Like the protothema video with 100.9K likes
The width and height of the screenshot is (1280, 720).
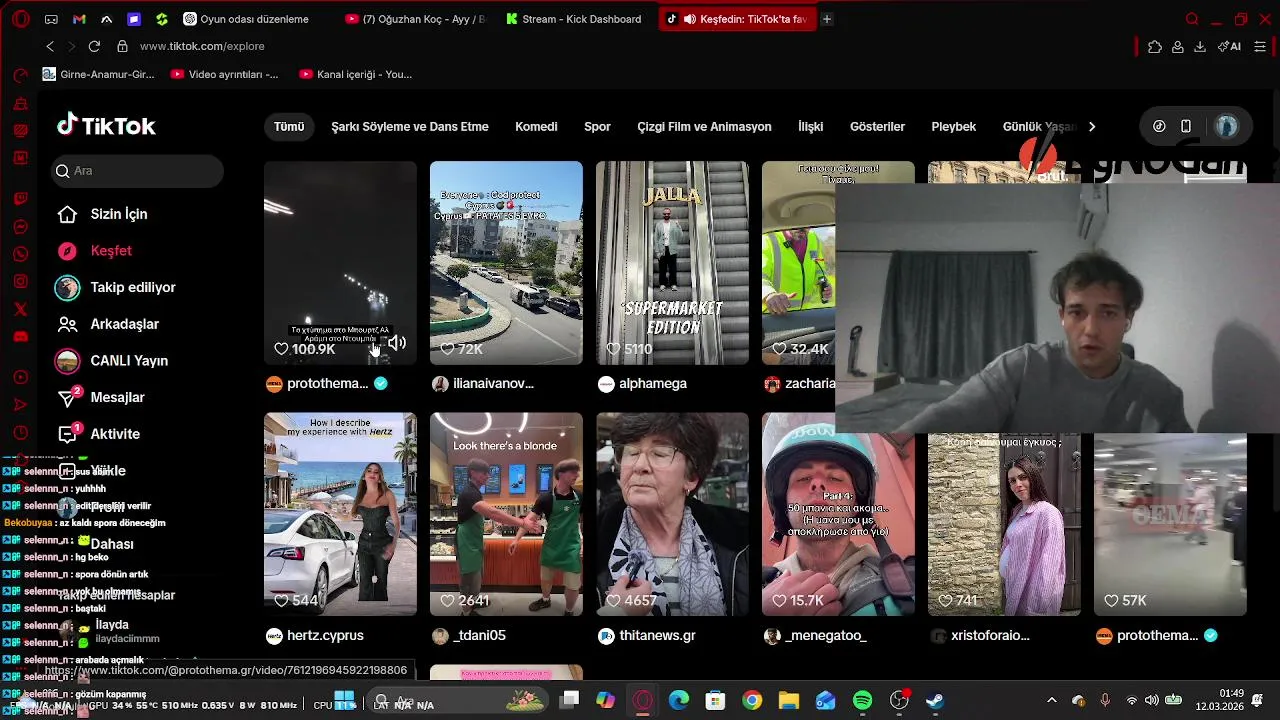pyautogui.click(x=281, y=349)
